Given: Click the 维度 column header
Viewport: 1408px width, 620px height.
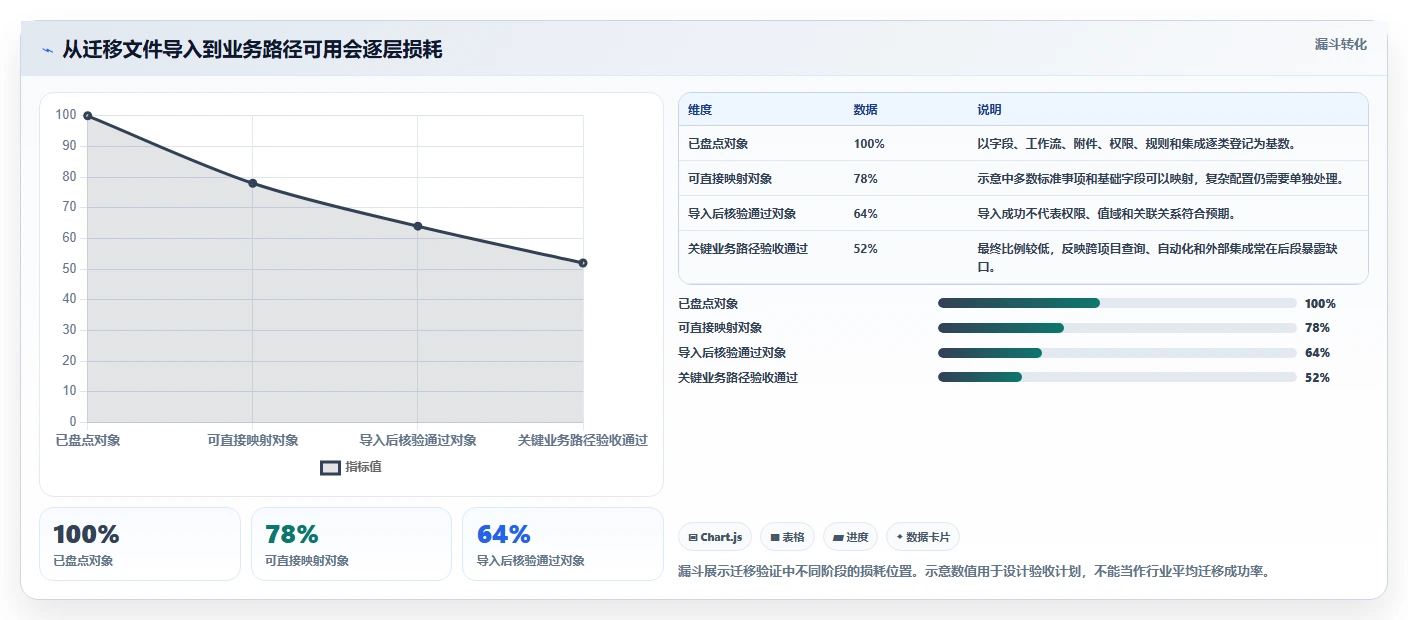Looking at the screenshot, I should coord(700,110).
